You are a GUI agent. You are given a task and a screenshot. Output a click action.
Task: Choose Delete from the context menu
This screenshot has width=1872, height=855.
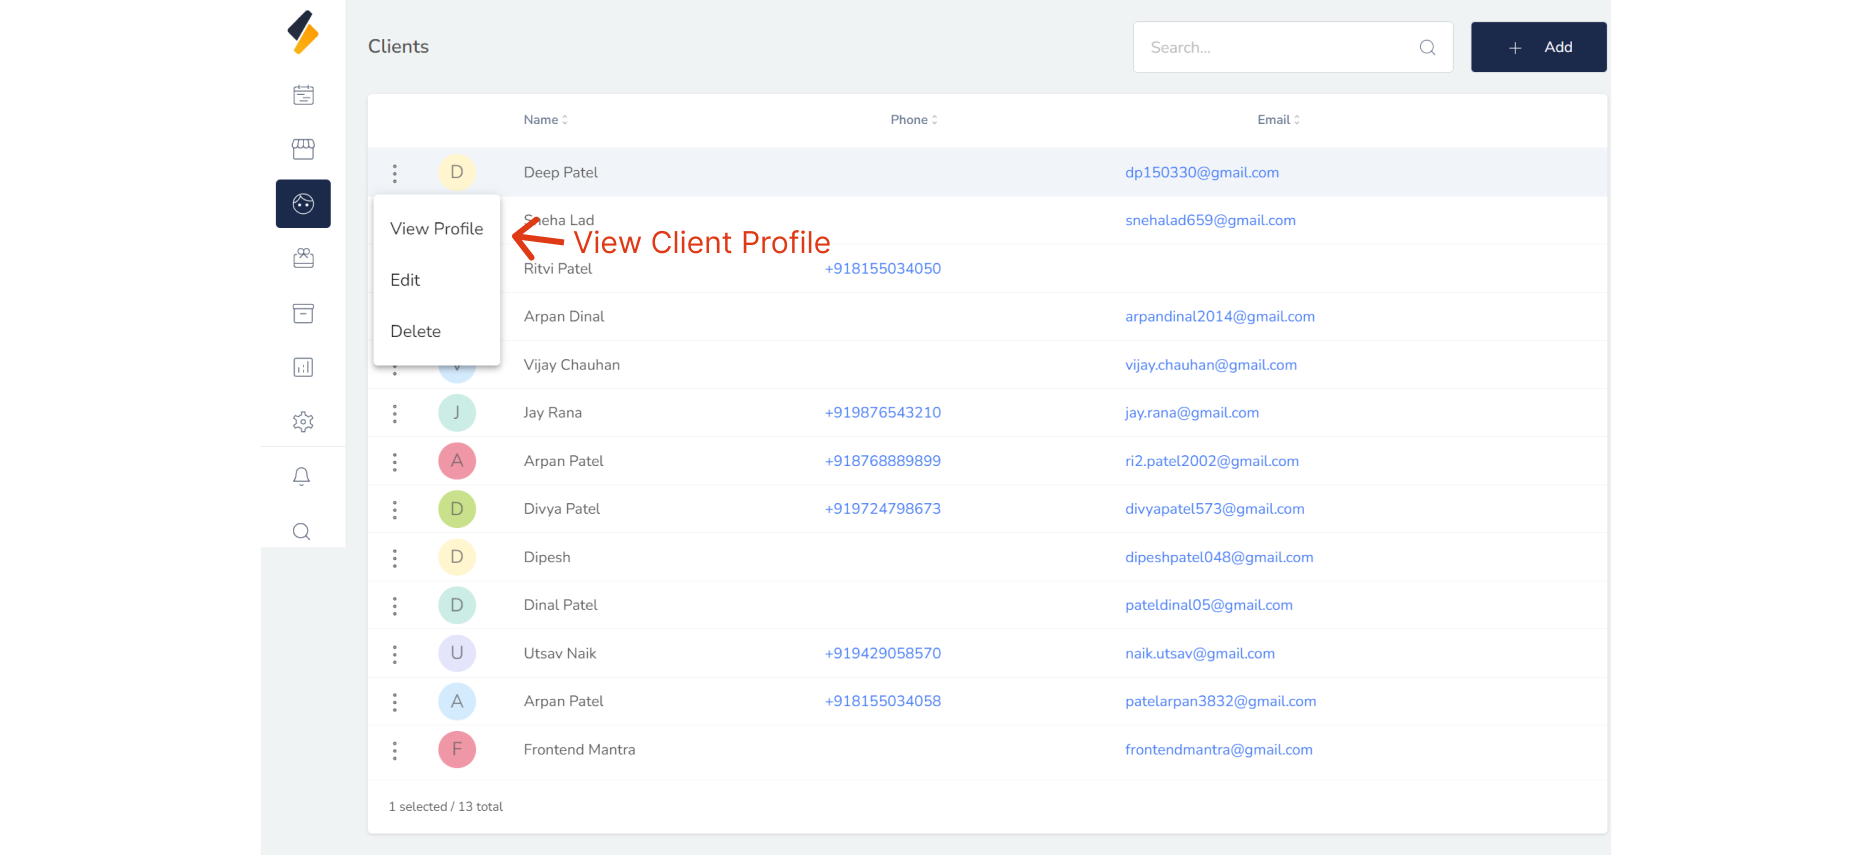pyautogui.click(x=415, y=331)
